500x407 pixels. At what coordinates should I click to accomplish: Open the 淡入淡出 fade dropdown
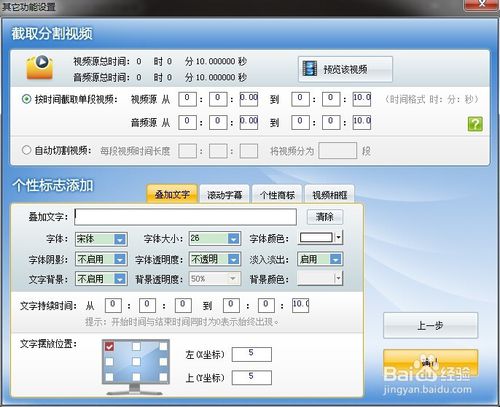pos(320,259)
